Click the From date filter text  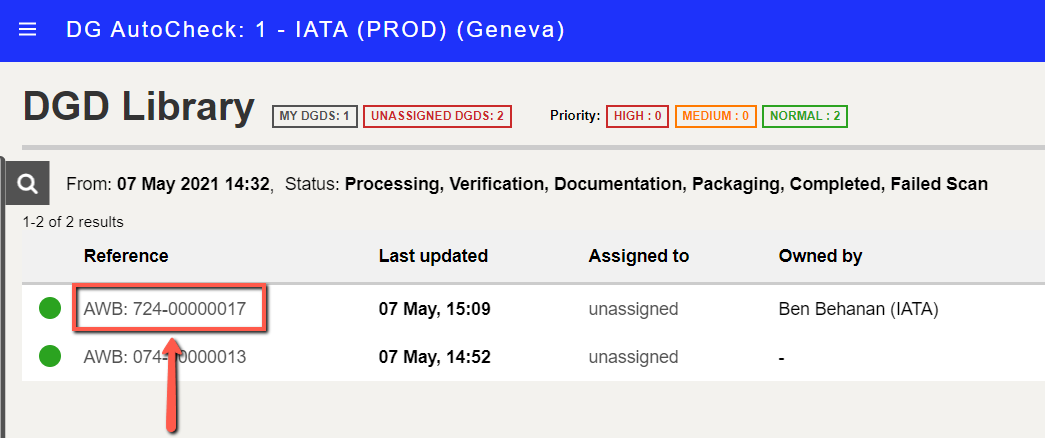click(169, 183)
